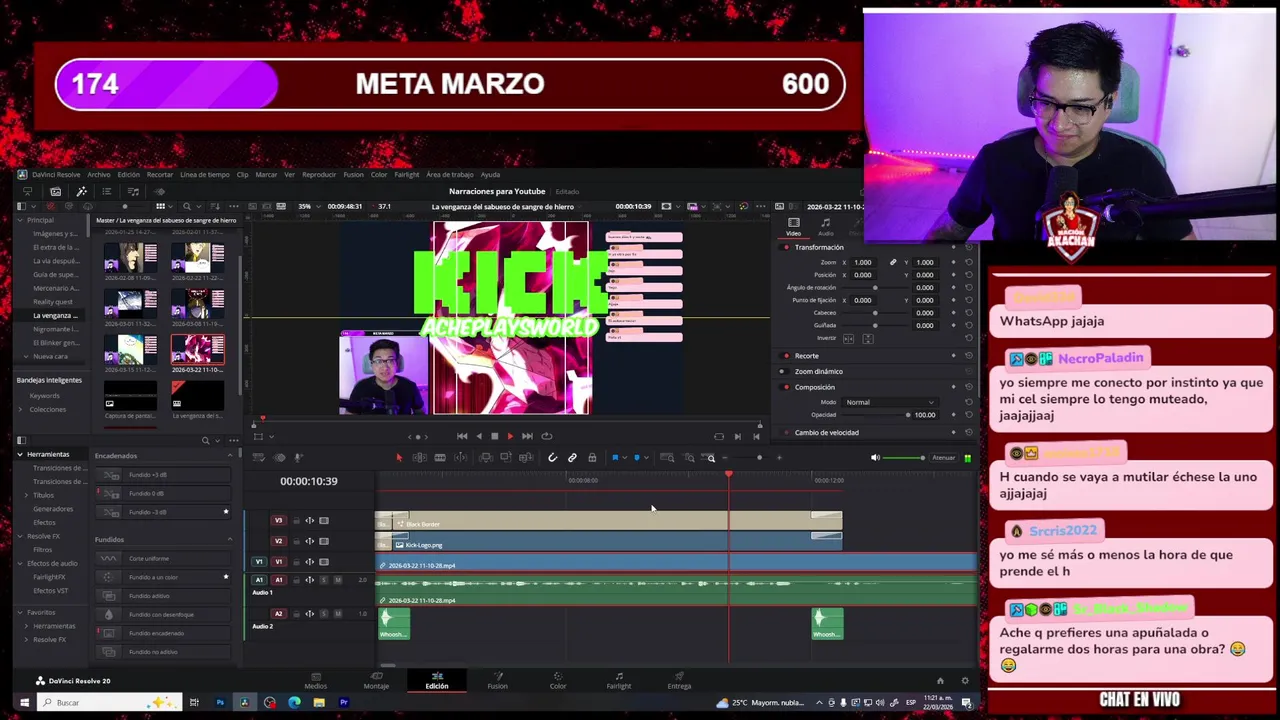Open the thumbnail view options dropdown
The width and height of the screenshot is (1280, 720).
click(x=171, y=206)
